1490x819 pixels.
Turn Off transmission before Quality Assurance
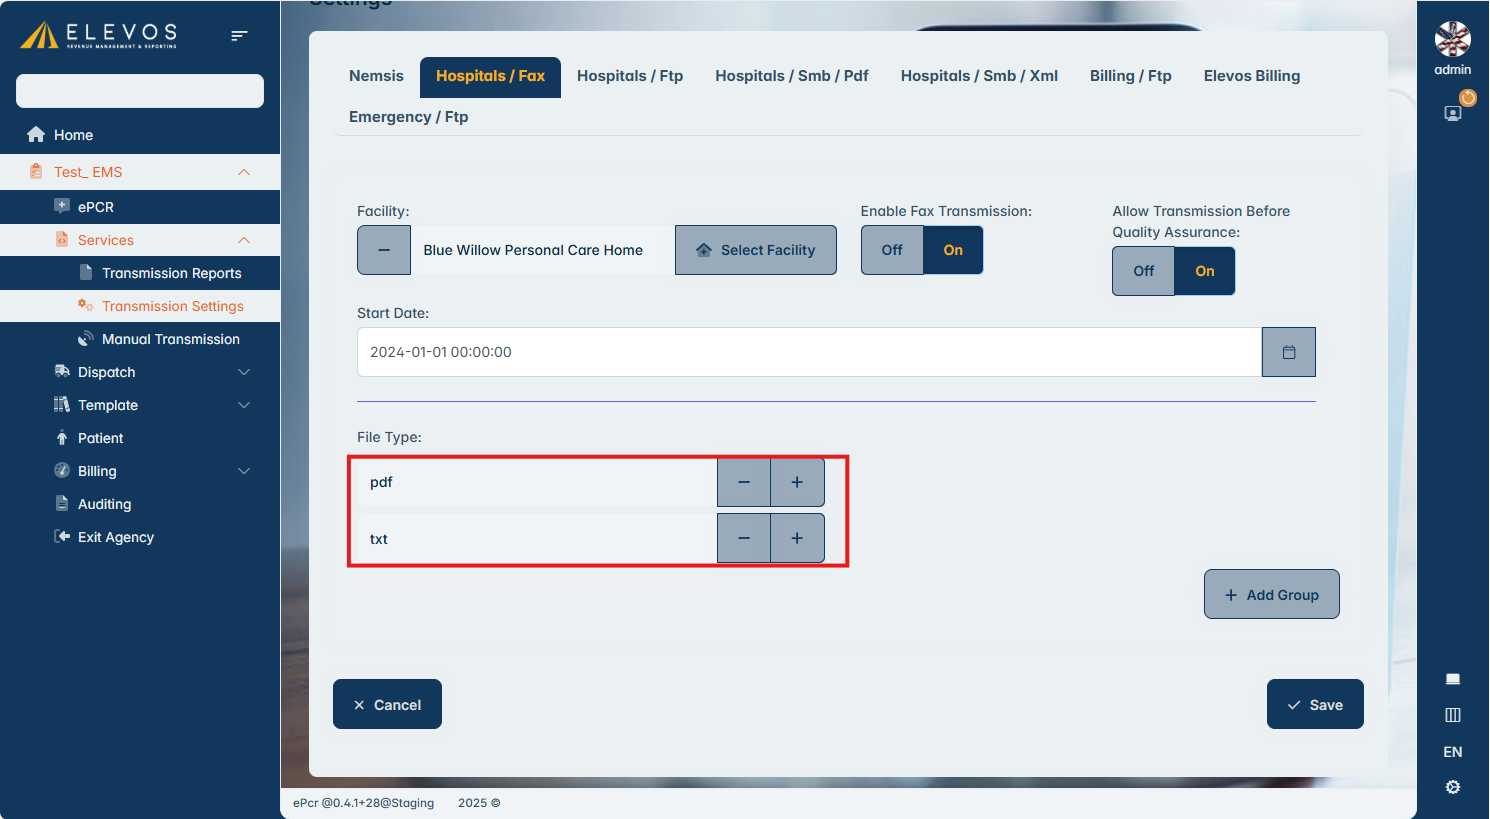pyautogui.click(x=1143, y=271)
